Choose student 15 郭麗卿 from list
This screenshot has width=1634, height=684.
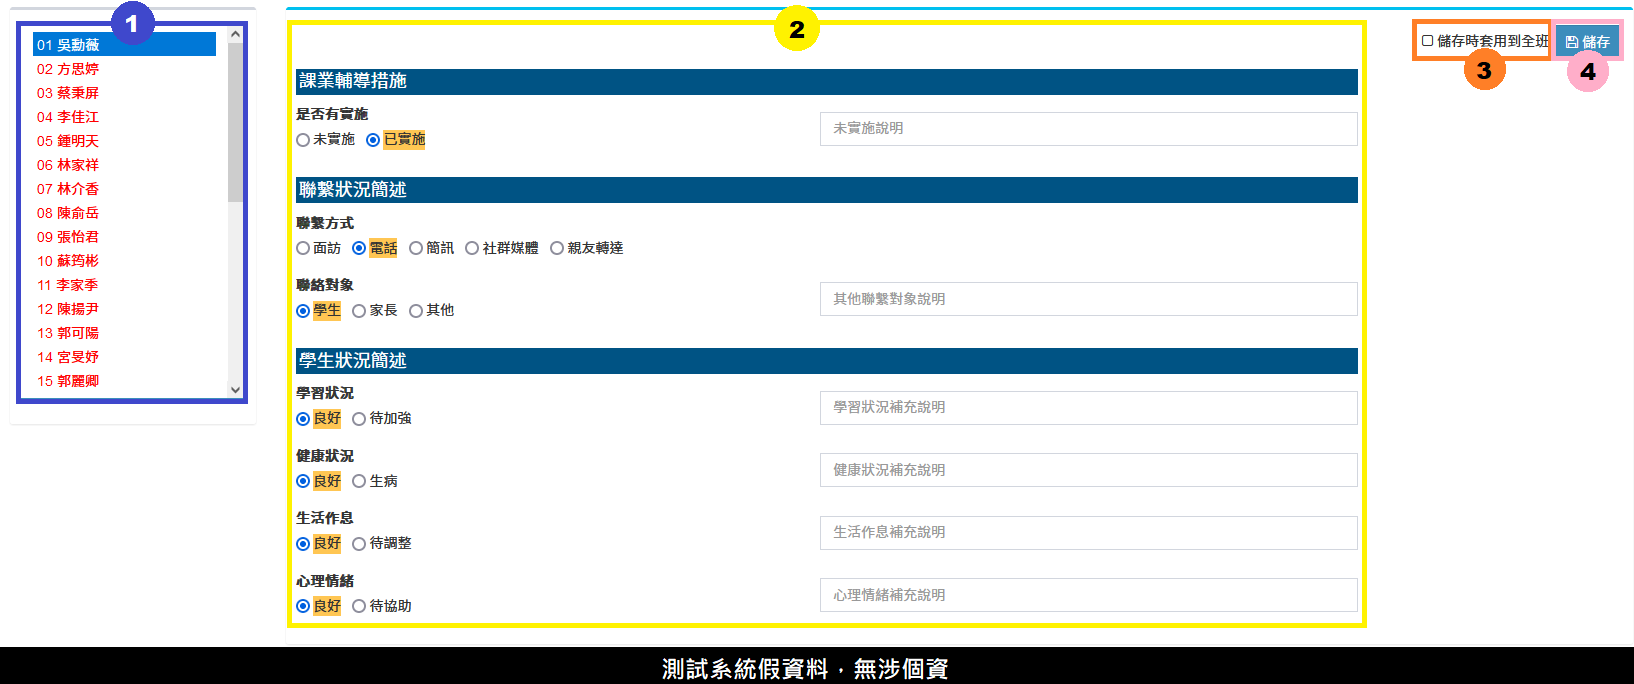point(68,381)
